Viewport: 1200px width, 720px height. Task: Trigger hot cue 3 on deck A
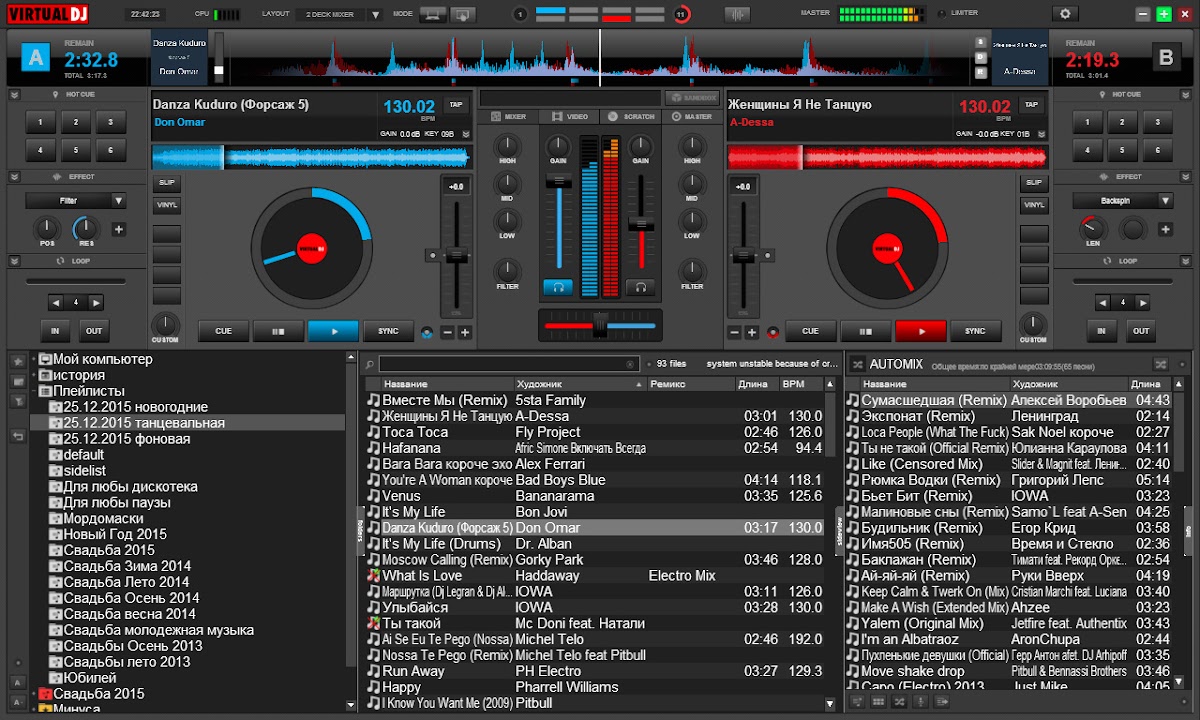pyautogui.click(x=111, y=122)
